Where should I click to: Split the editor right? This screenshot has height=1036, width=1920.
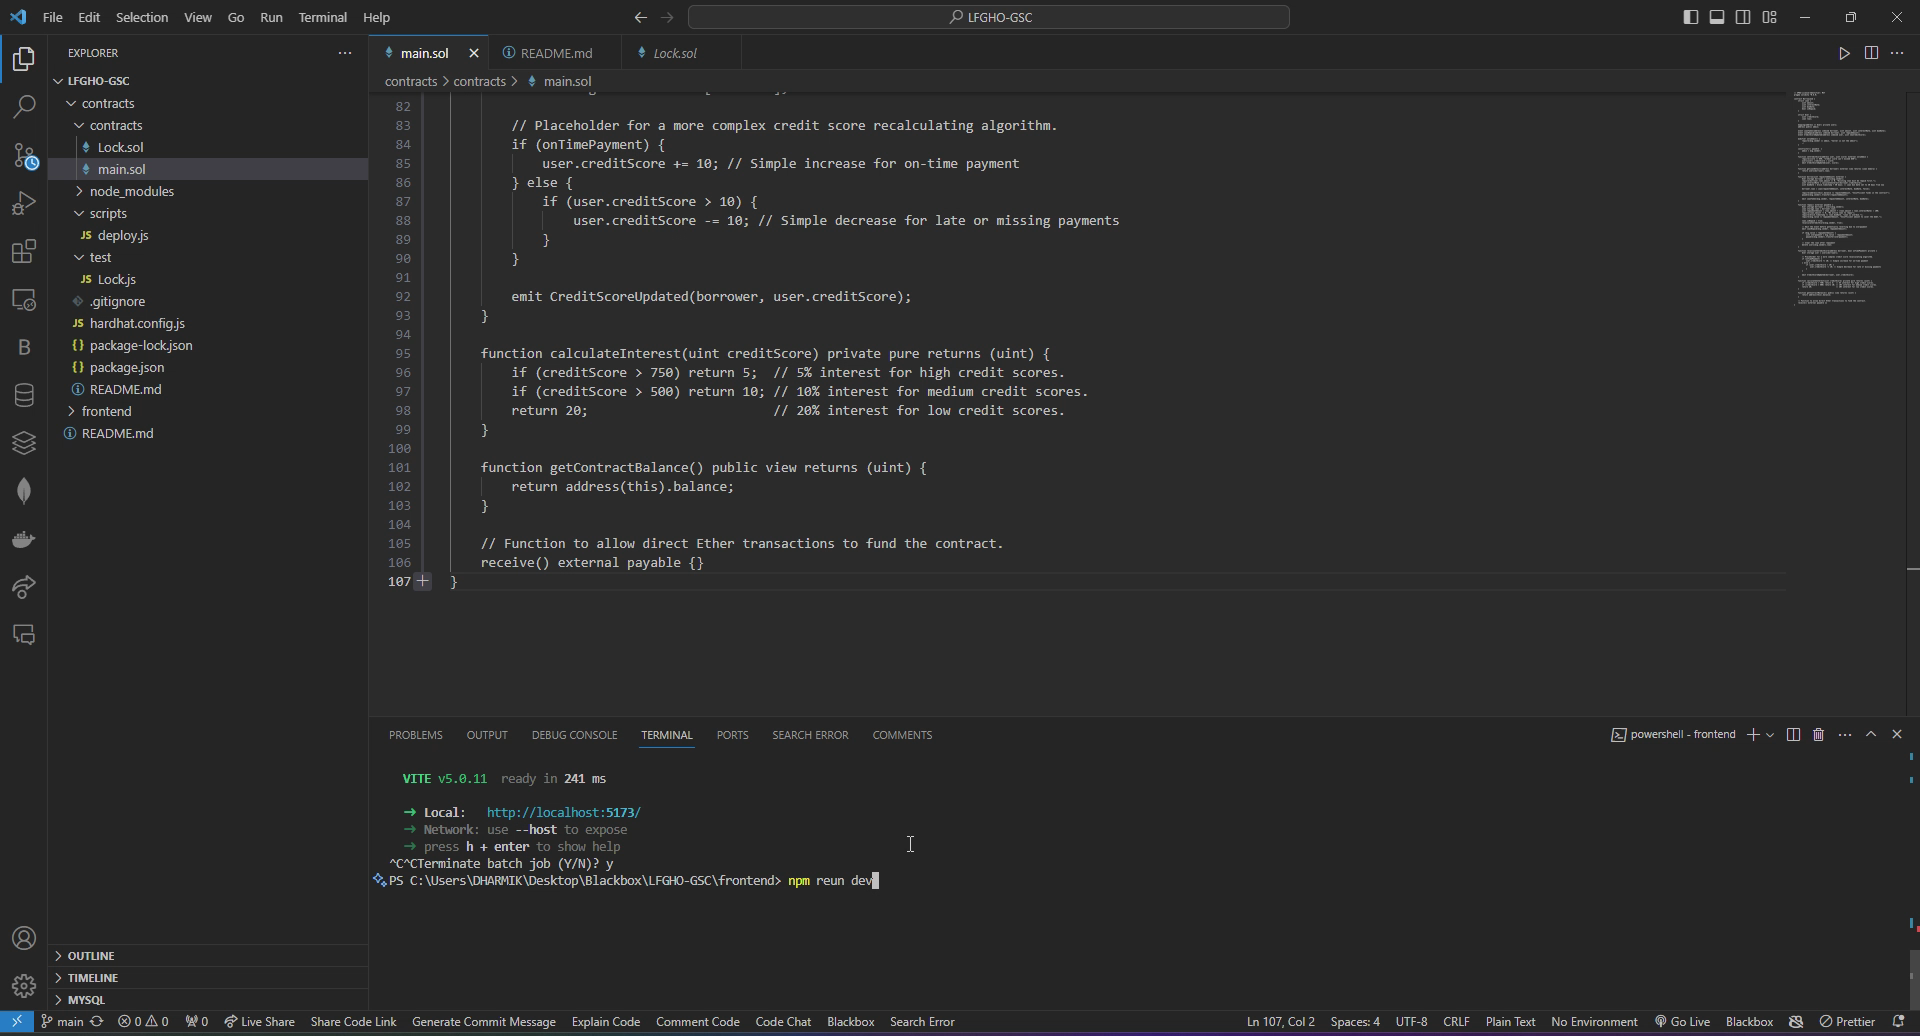coord(1871,53)
